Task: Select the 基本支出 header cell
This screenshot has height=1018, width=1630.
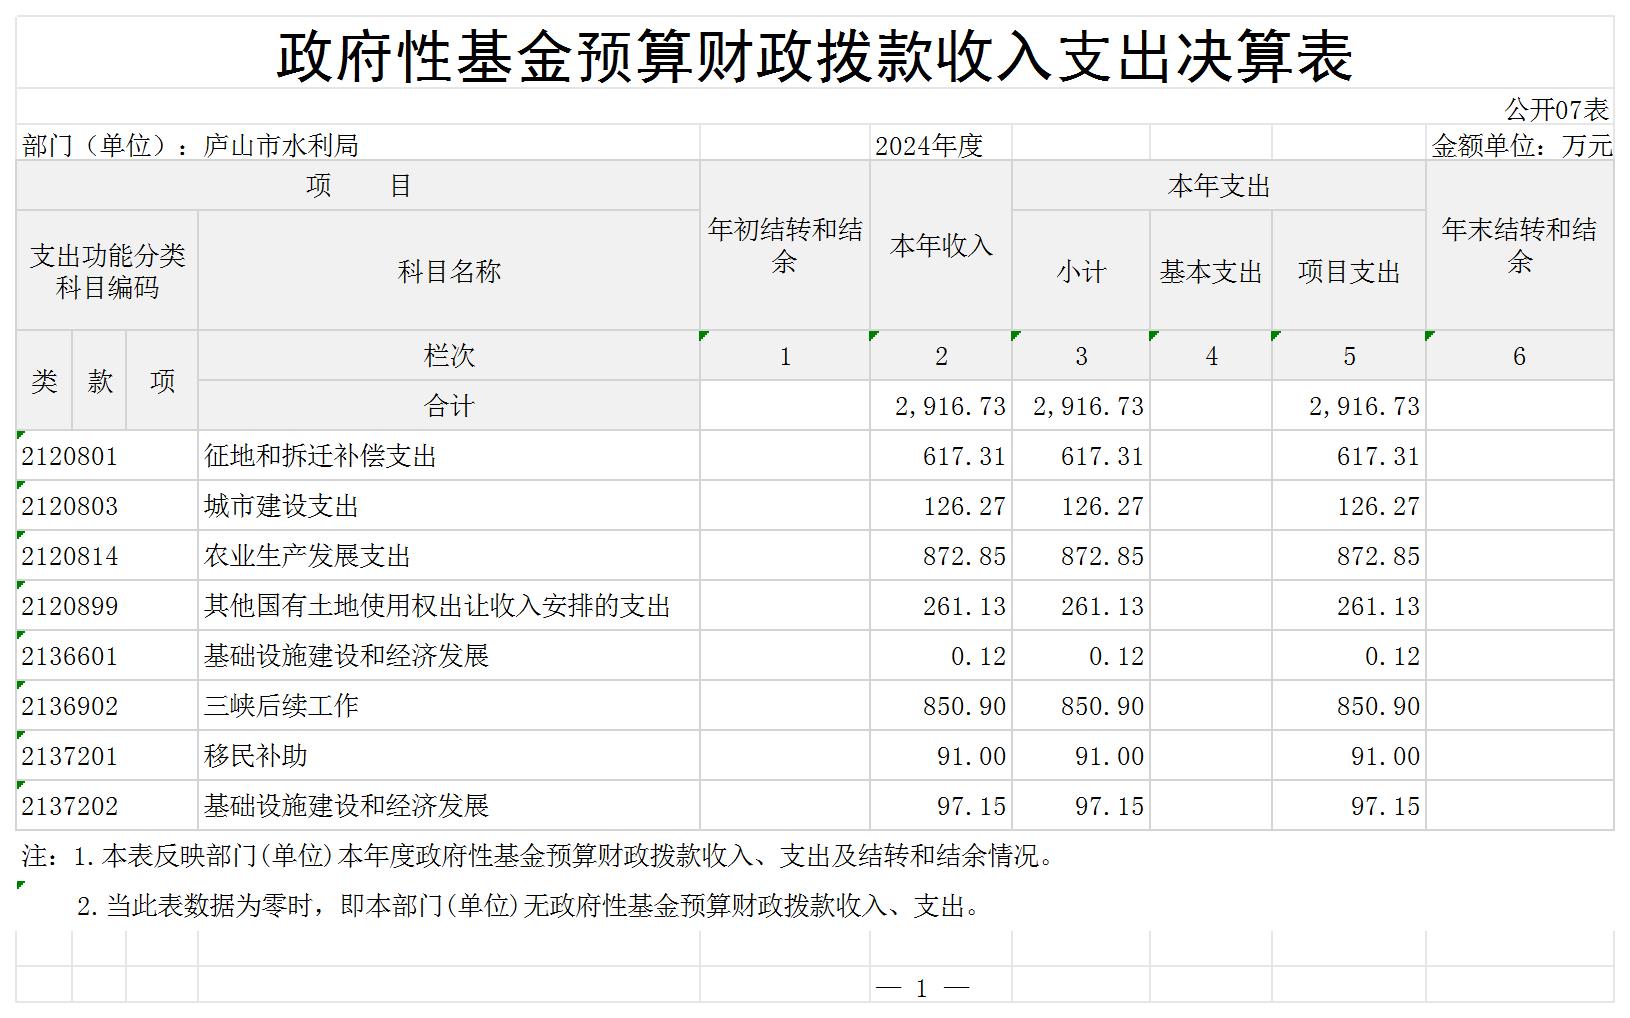Action: point(1210,272)
